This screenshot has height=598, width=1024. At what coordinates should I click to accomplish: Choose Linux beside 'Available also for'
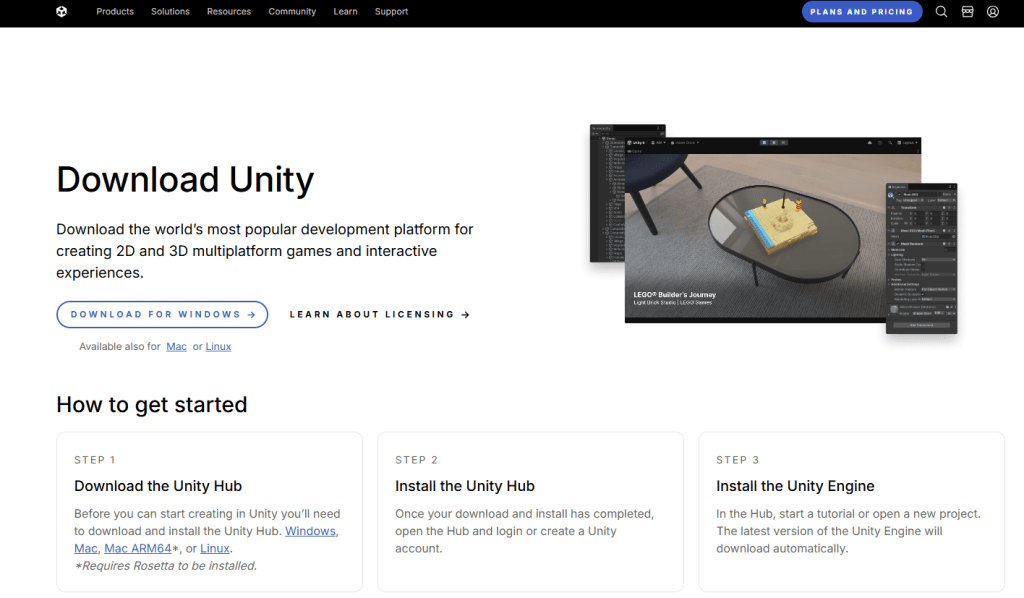tap(218, 347)
